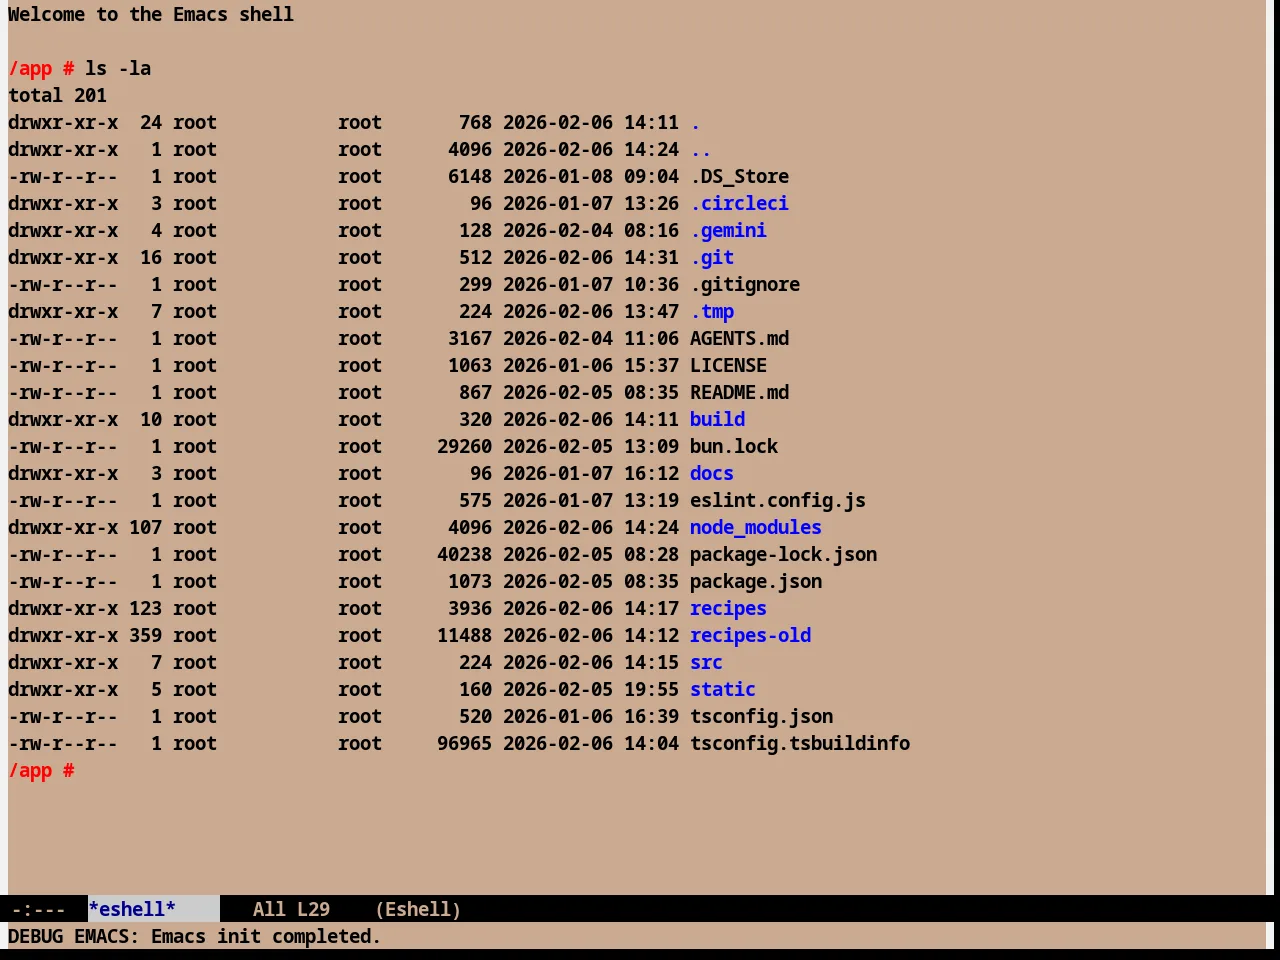Image resolution: width=1280 pixels, height=960 pixels.
Task: Click the timestamp 14:31 on .git row
Action: point(651,258)
